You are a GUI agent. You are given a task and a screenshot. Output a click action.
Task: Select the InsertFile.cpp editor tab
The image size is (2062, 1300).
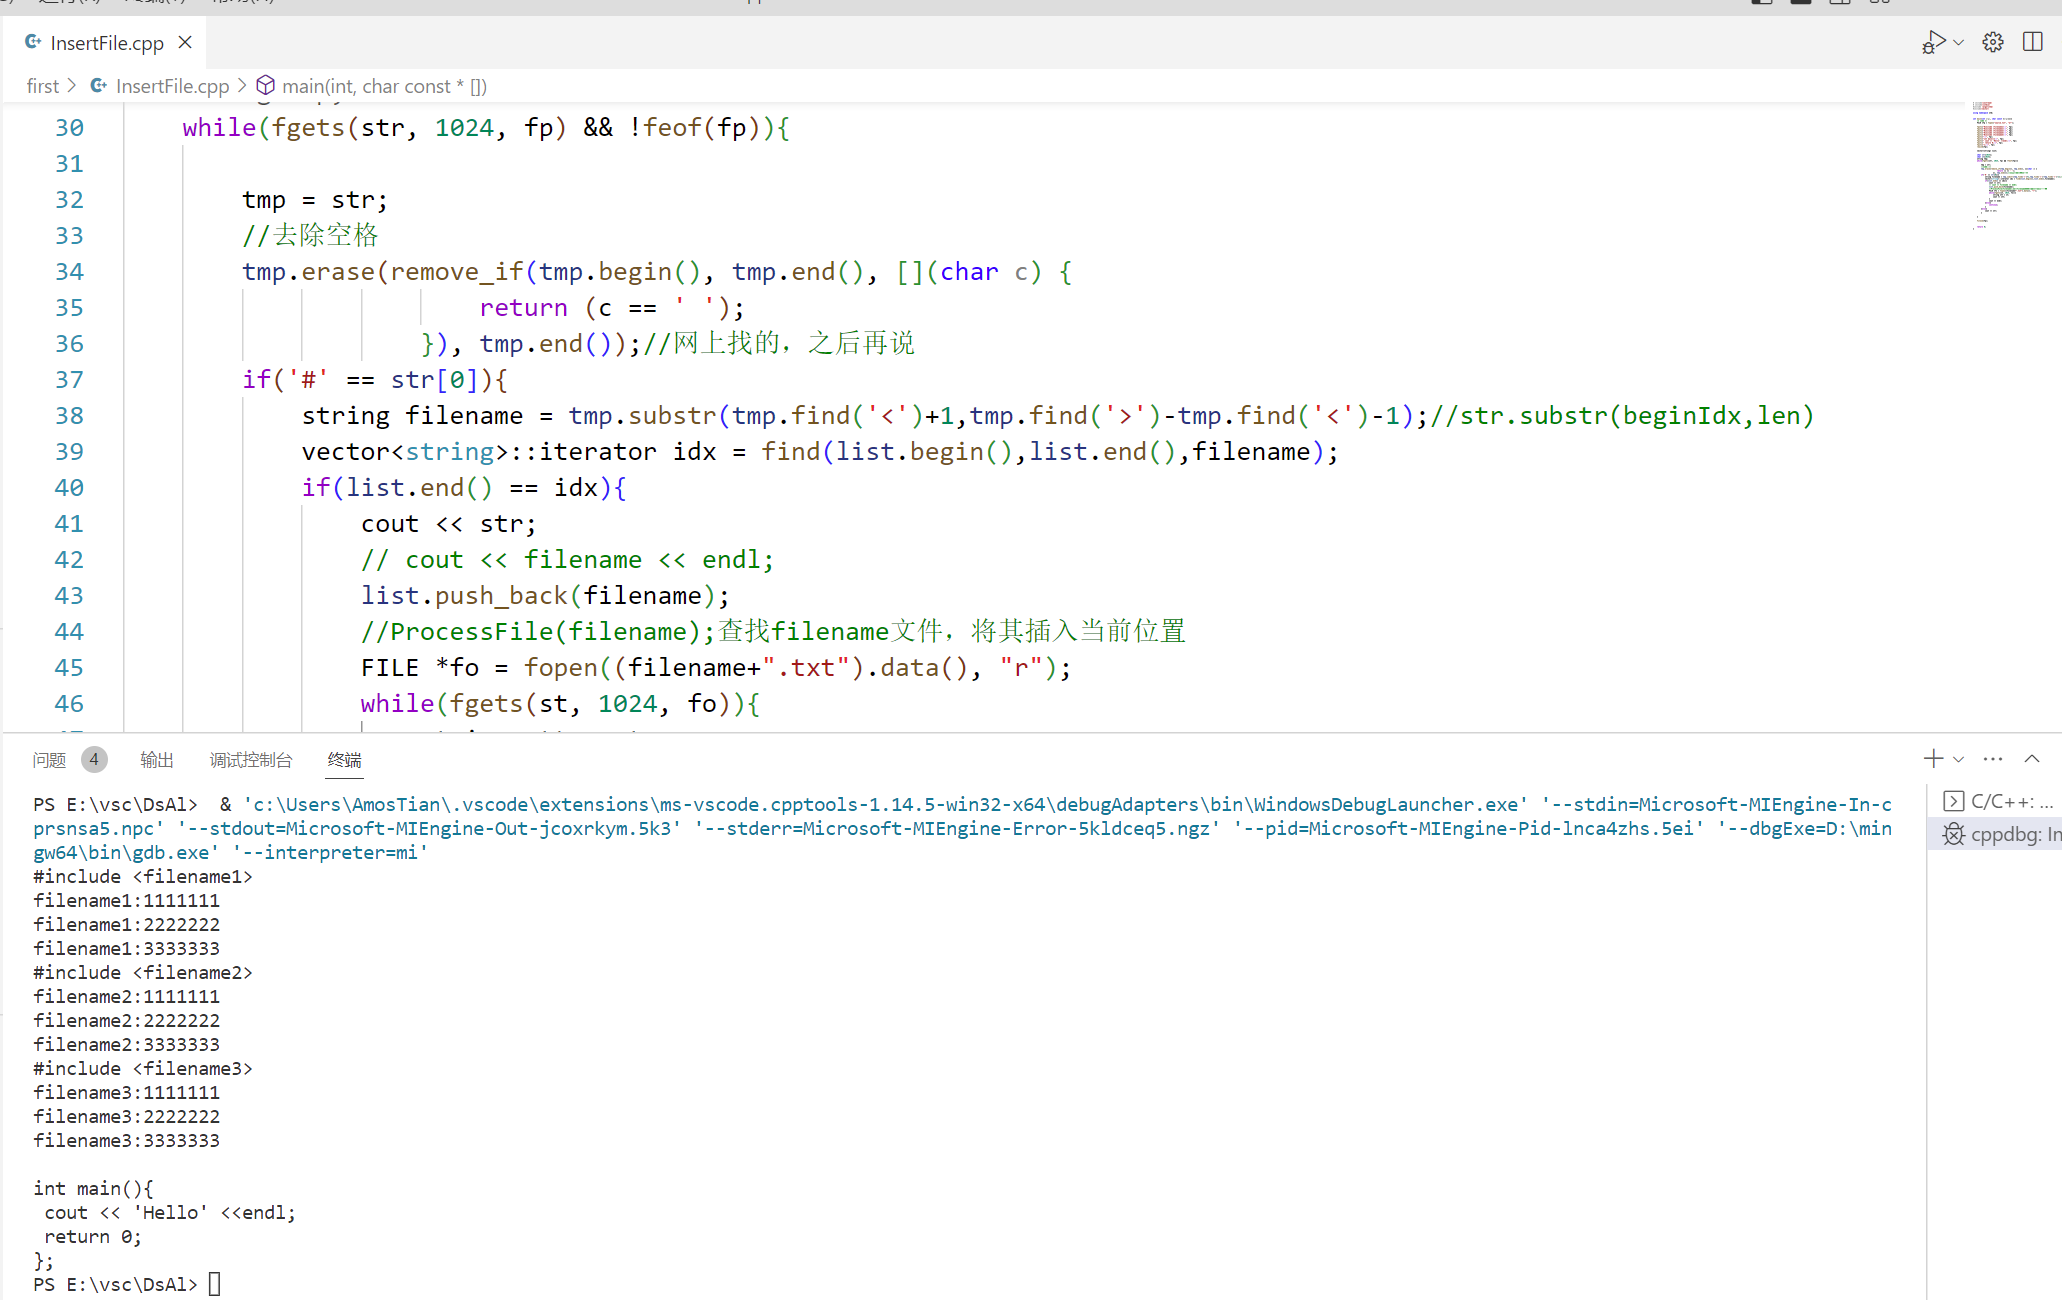coord(106,43)
